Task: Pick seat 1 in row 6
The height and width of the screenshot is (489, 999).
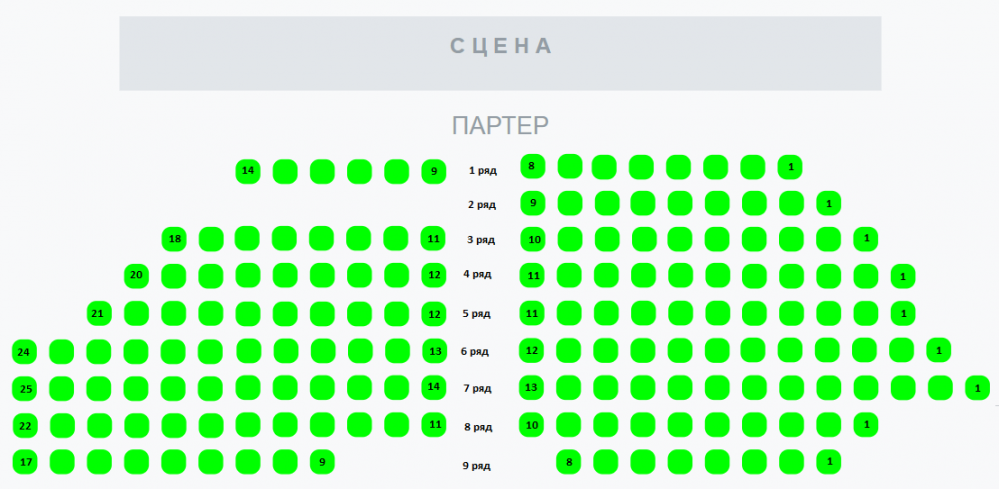Action: point(938,350)
